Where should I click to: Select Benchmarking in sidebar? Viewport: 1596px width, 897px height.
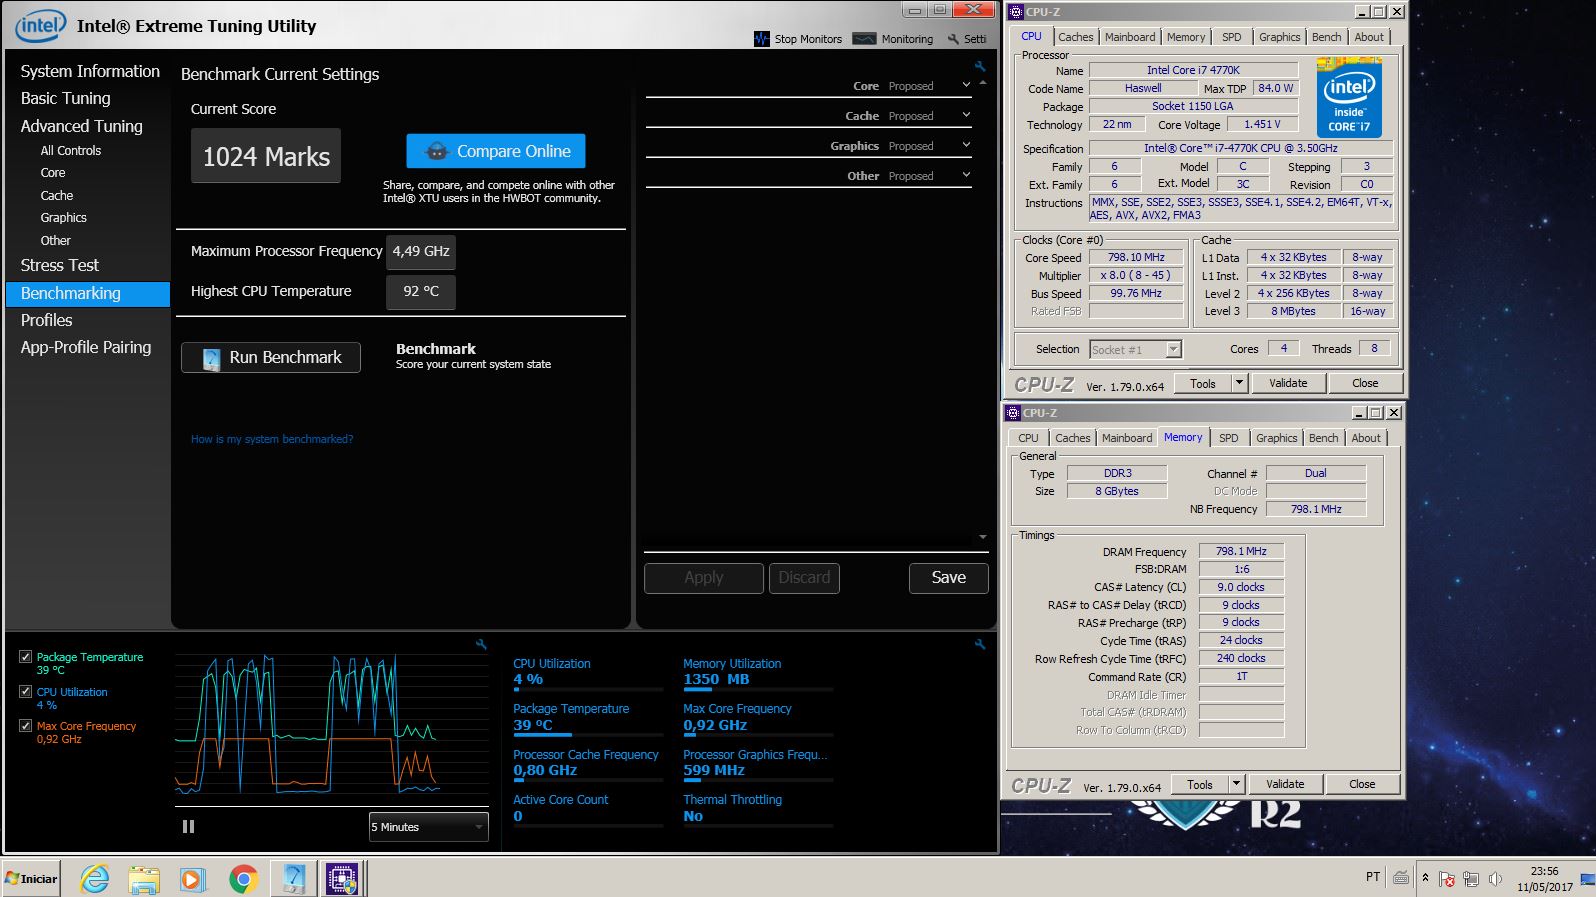pyautogui.click(x=88, y=293)
